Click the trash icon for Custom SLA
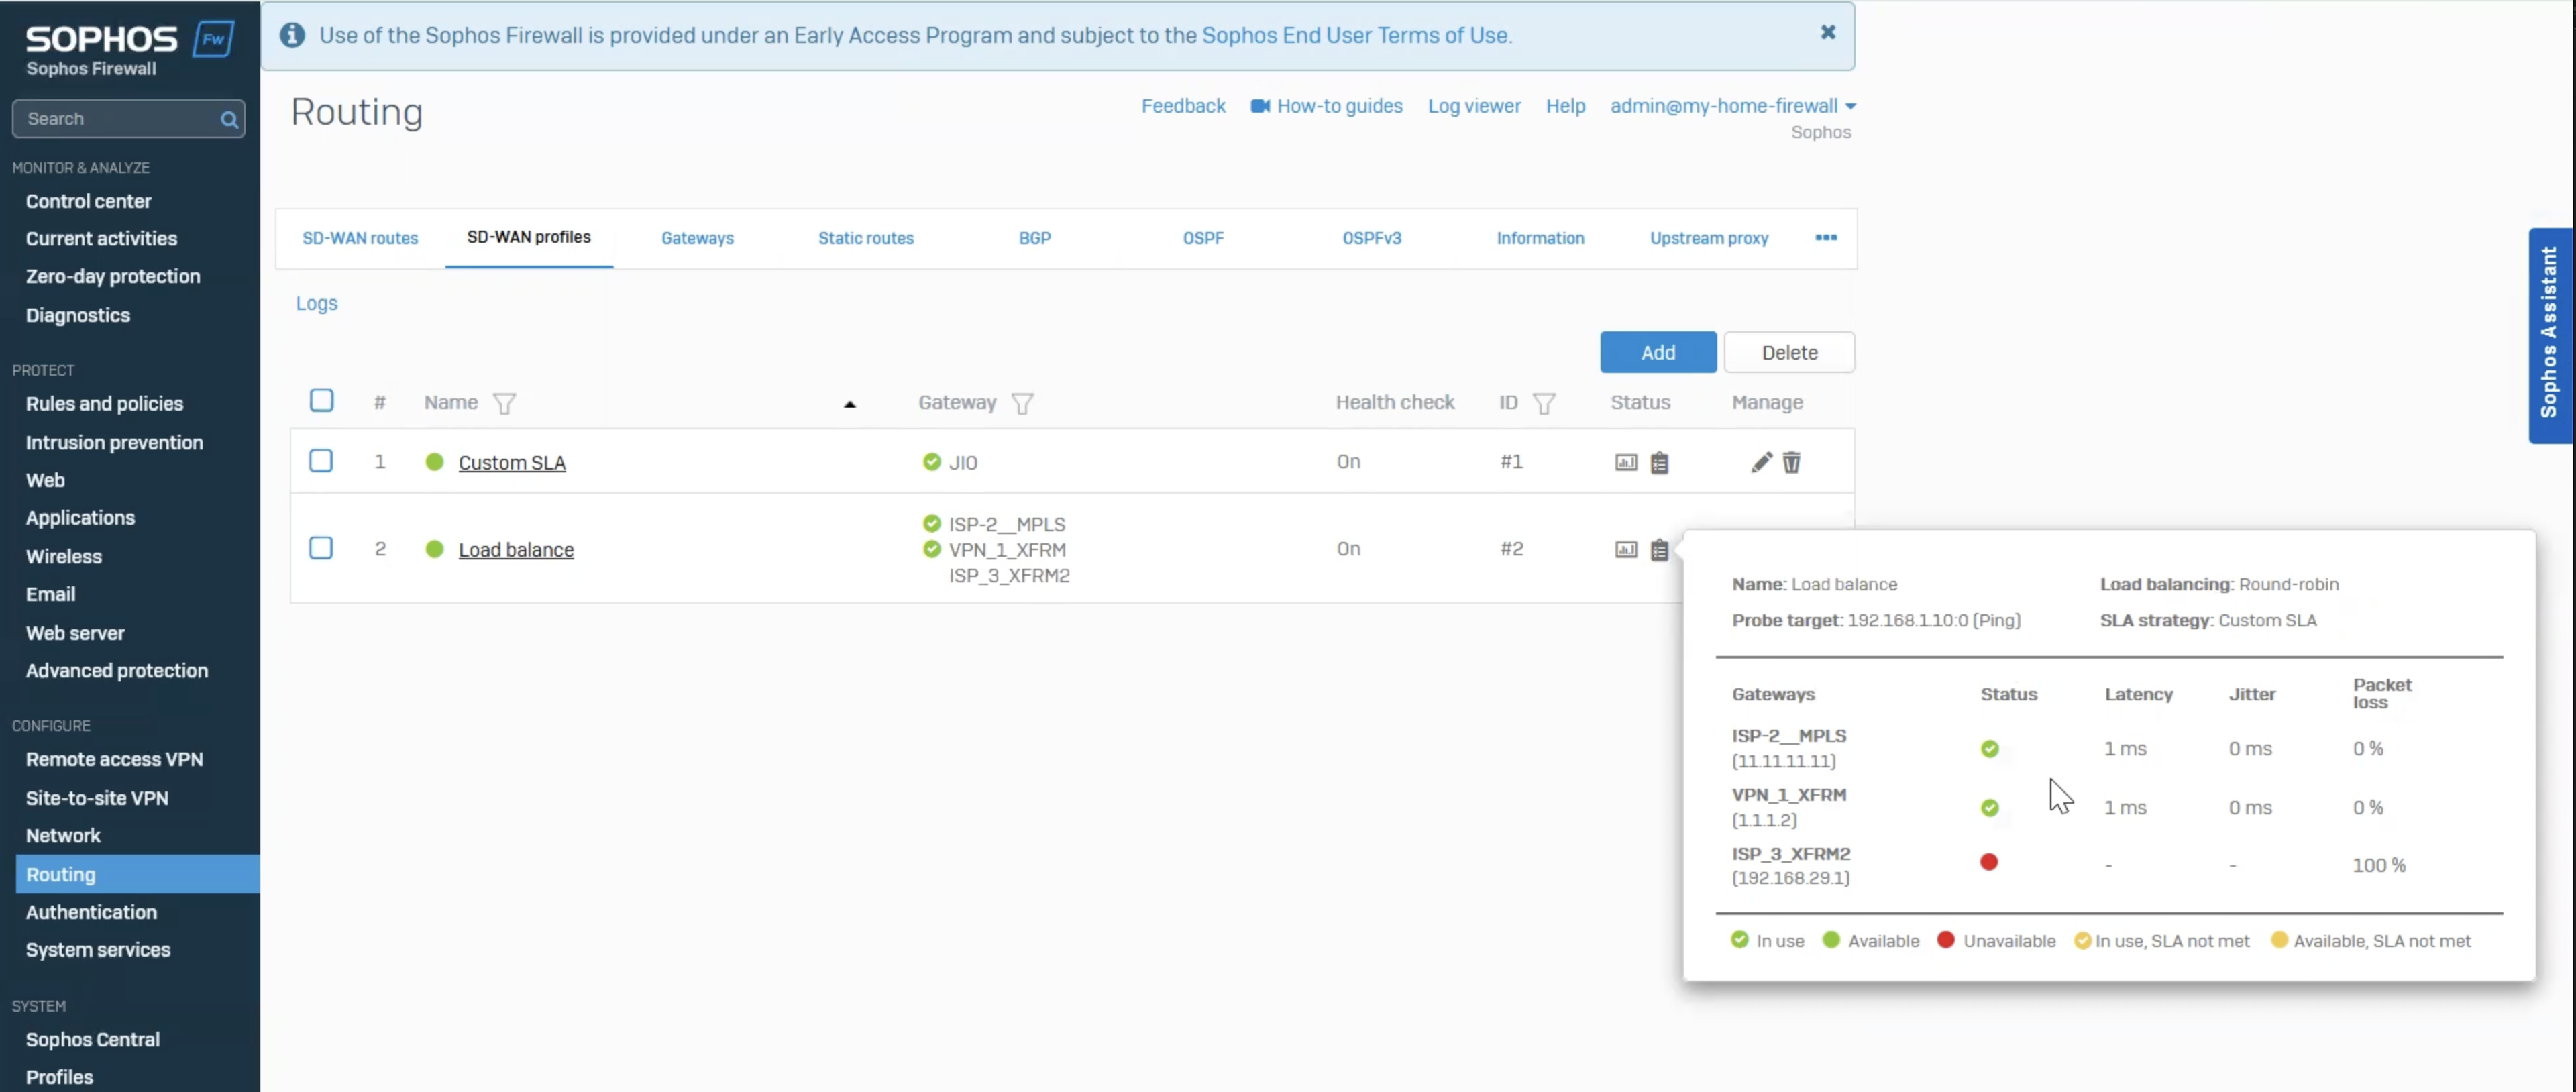This screenshot has width=2576, height=1092. point(1792,462)
